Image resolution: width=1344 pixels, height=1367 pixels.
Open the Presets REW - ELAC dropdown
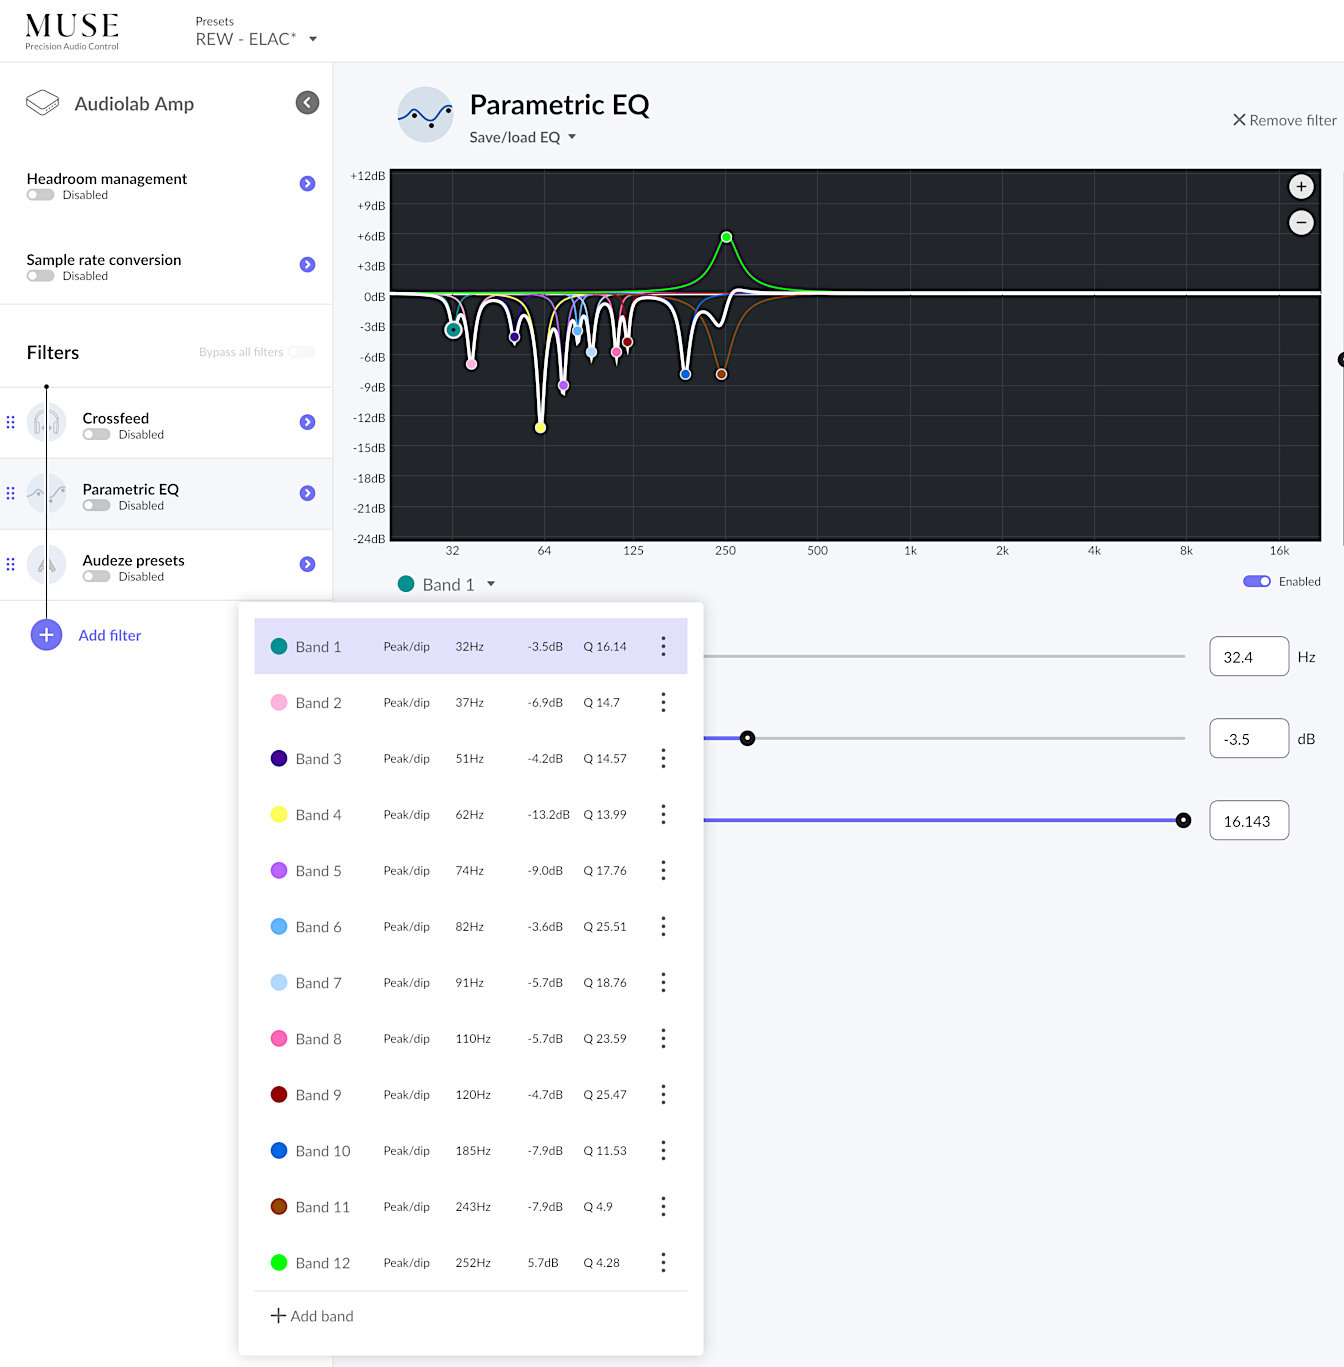[256, 39]
